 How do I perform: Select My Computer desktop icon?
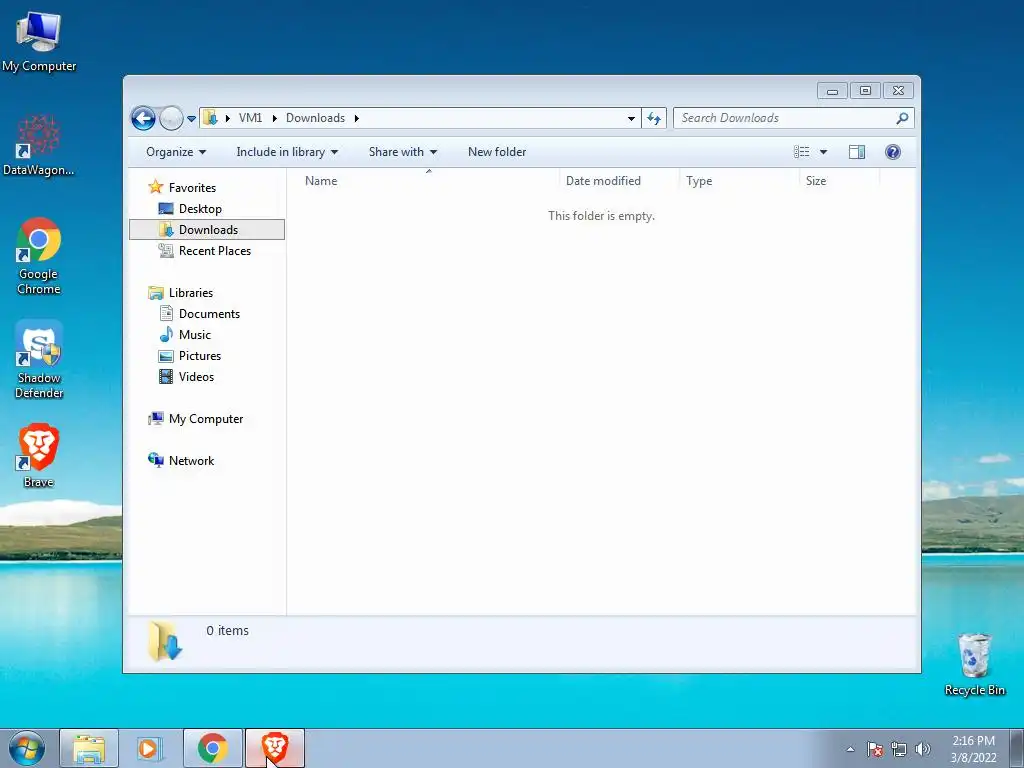click(39, 41)
